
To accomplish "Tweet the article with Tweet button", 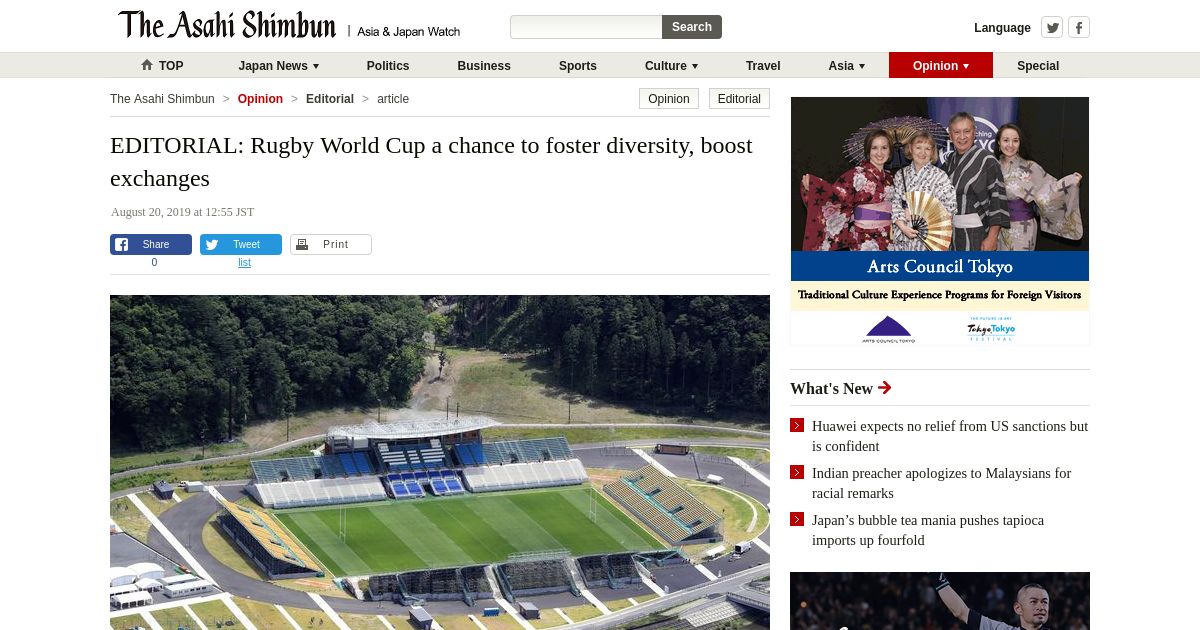I will pos(241,244).
